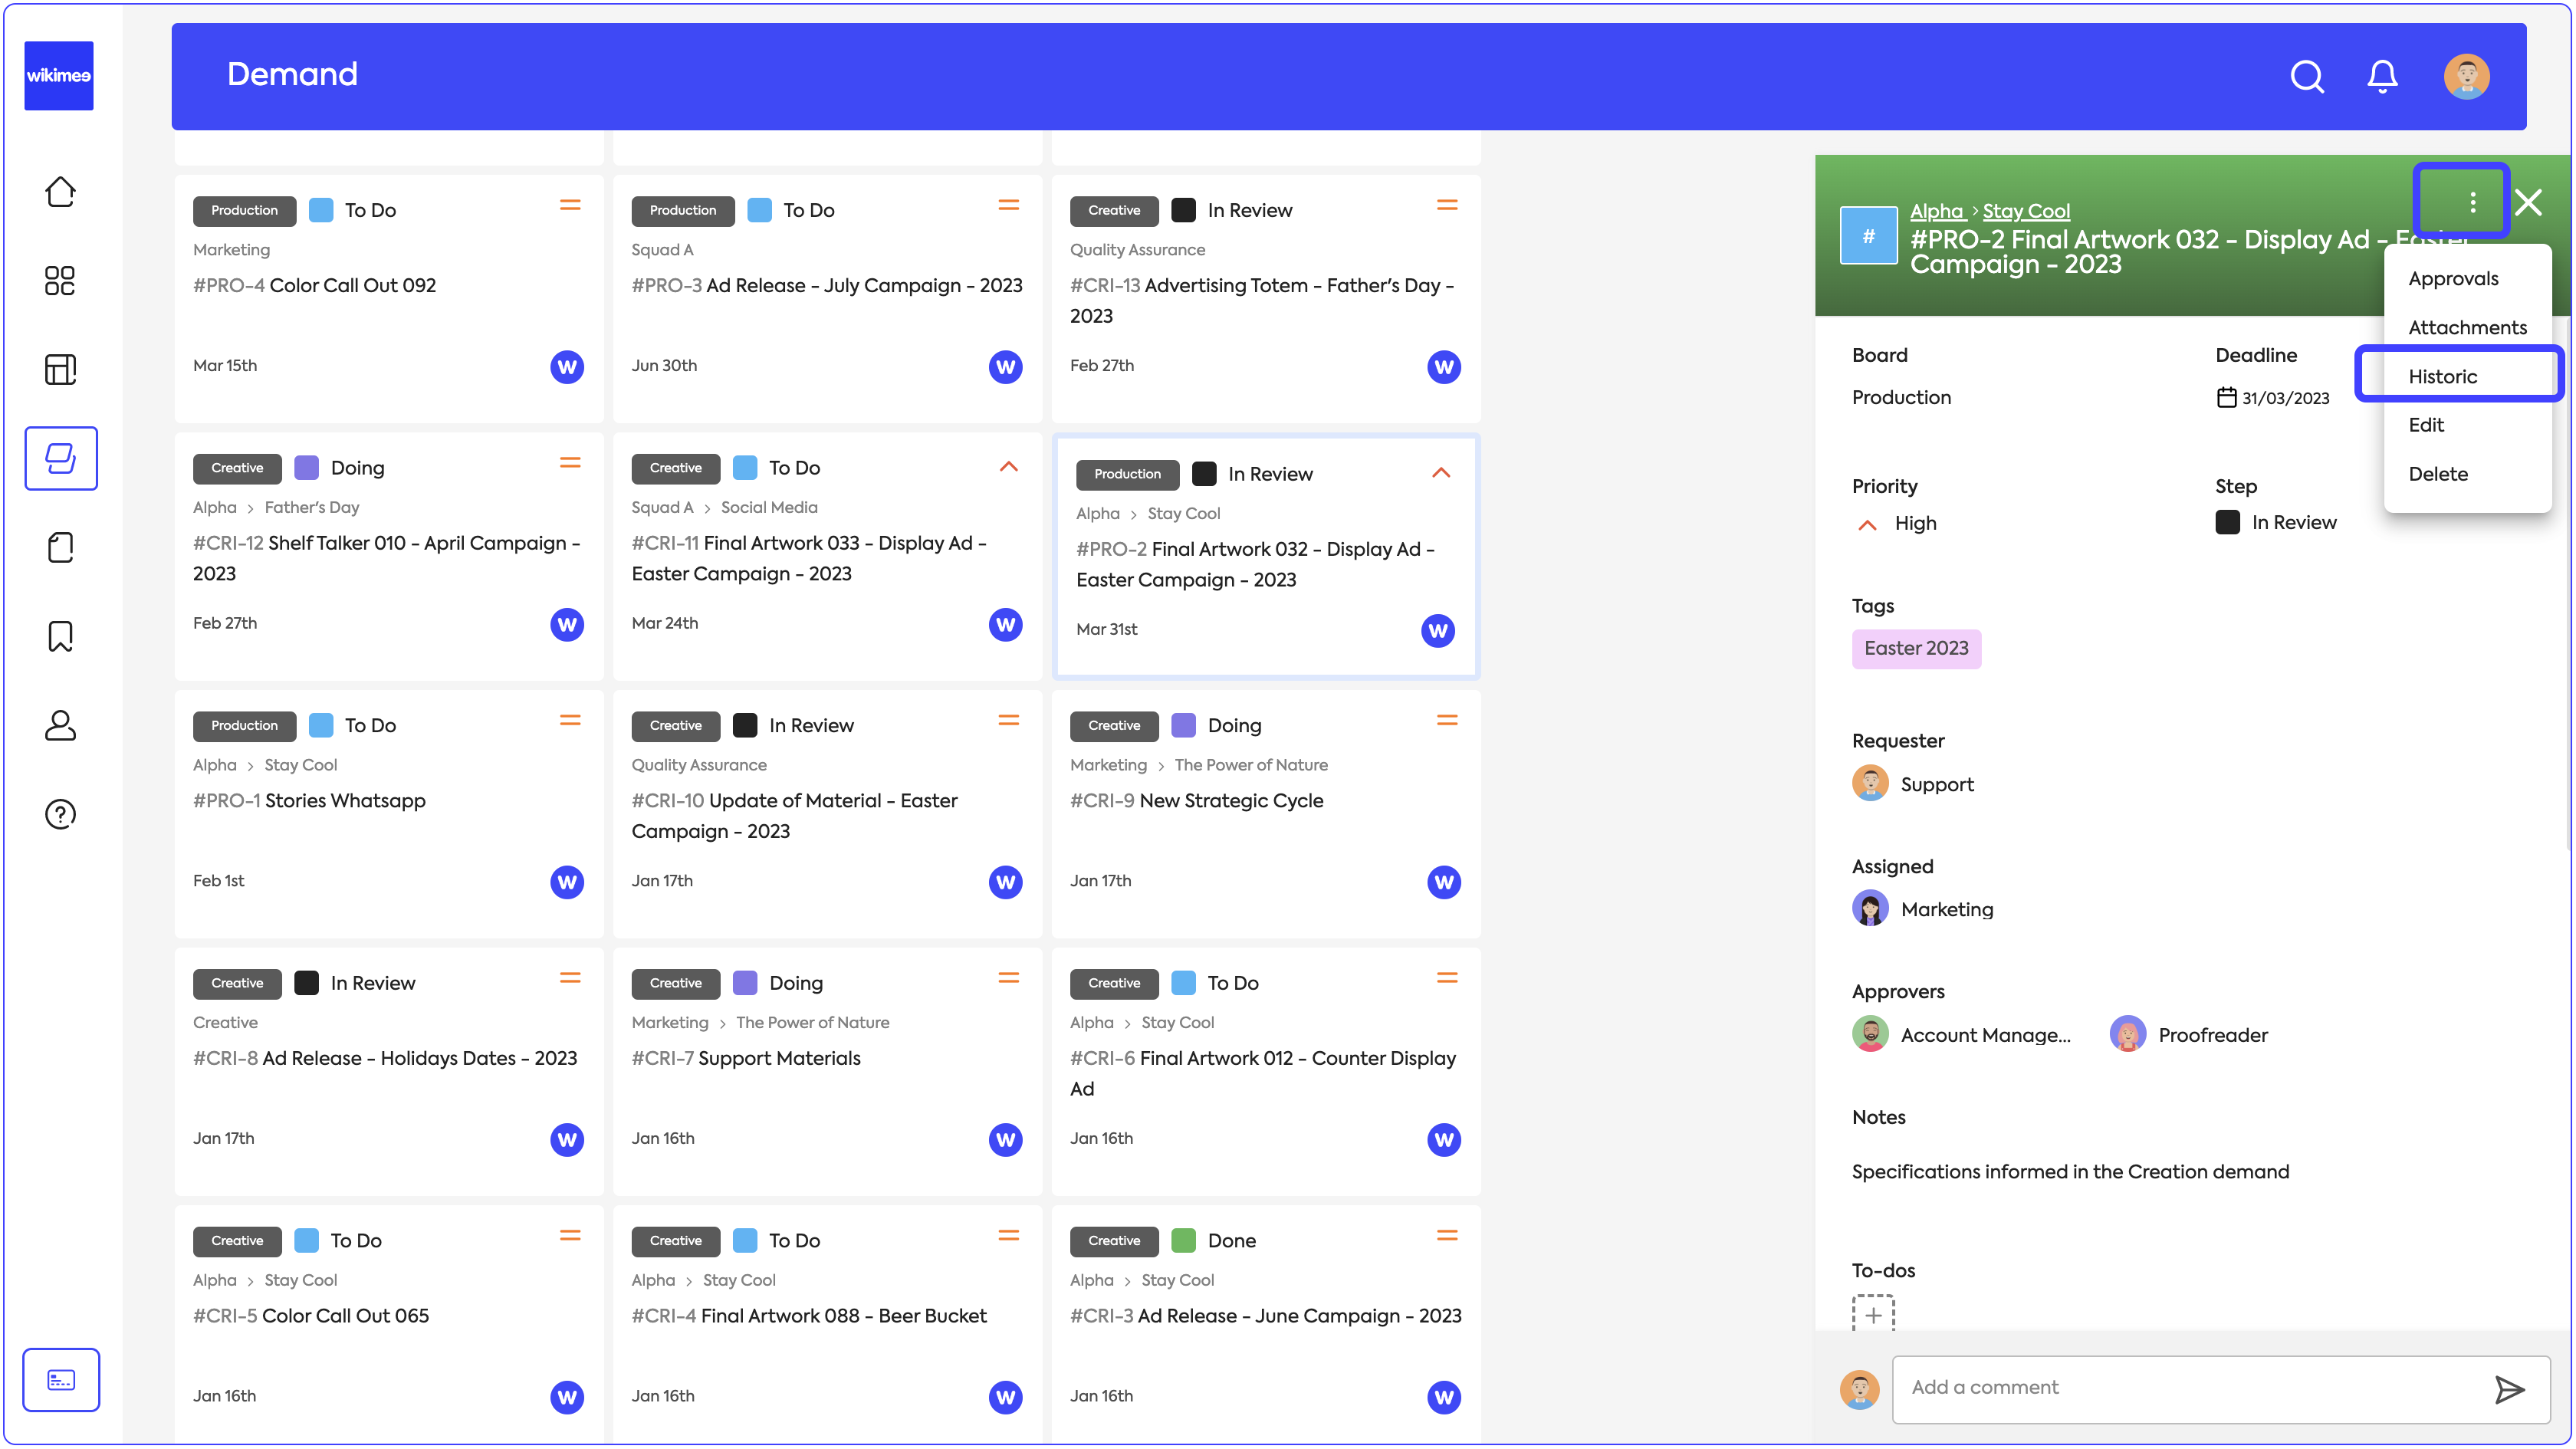
Task: Open the dashboard grid sidebar icon
Action: (60, 281)
